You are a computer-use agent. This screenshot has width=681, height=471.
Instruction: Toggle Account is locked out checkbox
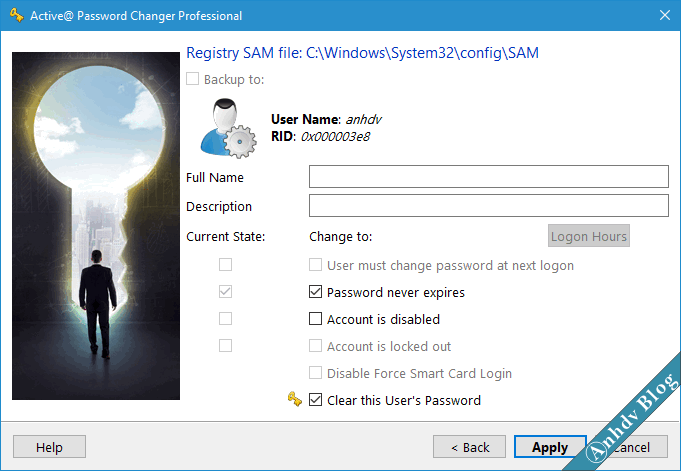[315, 345]
